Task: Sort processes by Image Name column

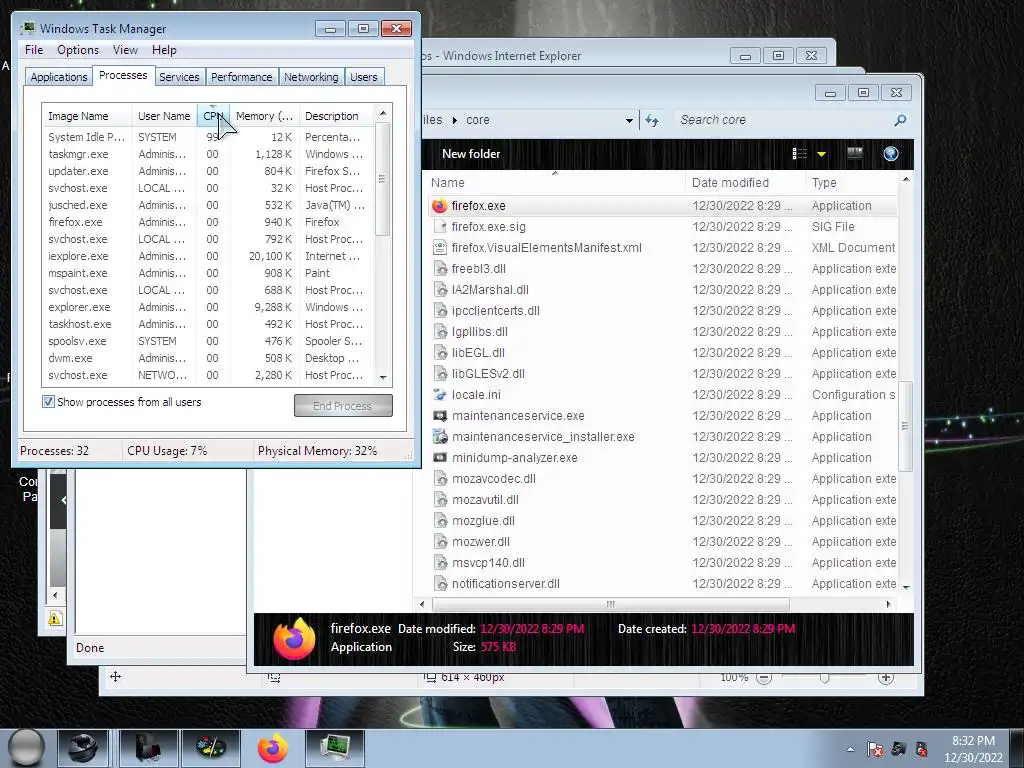Action: tap(87, 116)
